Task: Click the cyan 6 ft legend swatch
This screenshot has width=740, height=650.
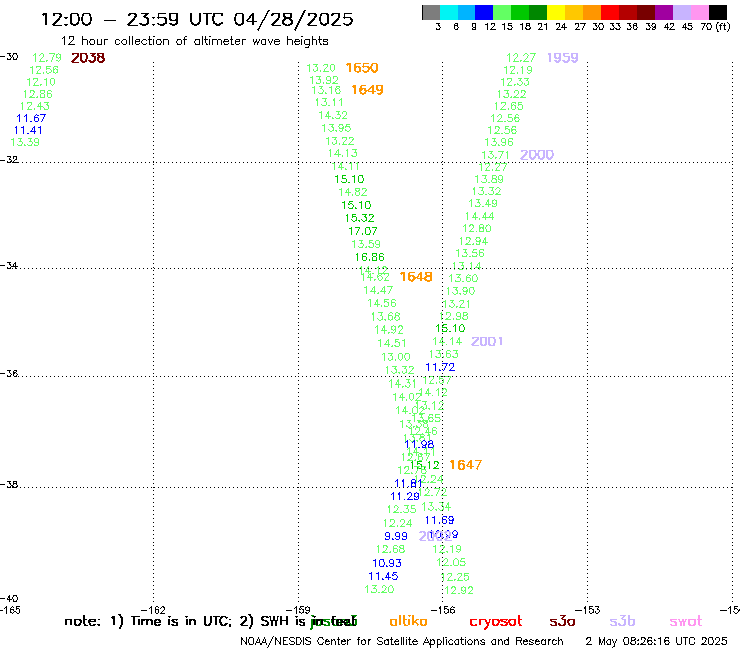Action: (448, 12)
